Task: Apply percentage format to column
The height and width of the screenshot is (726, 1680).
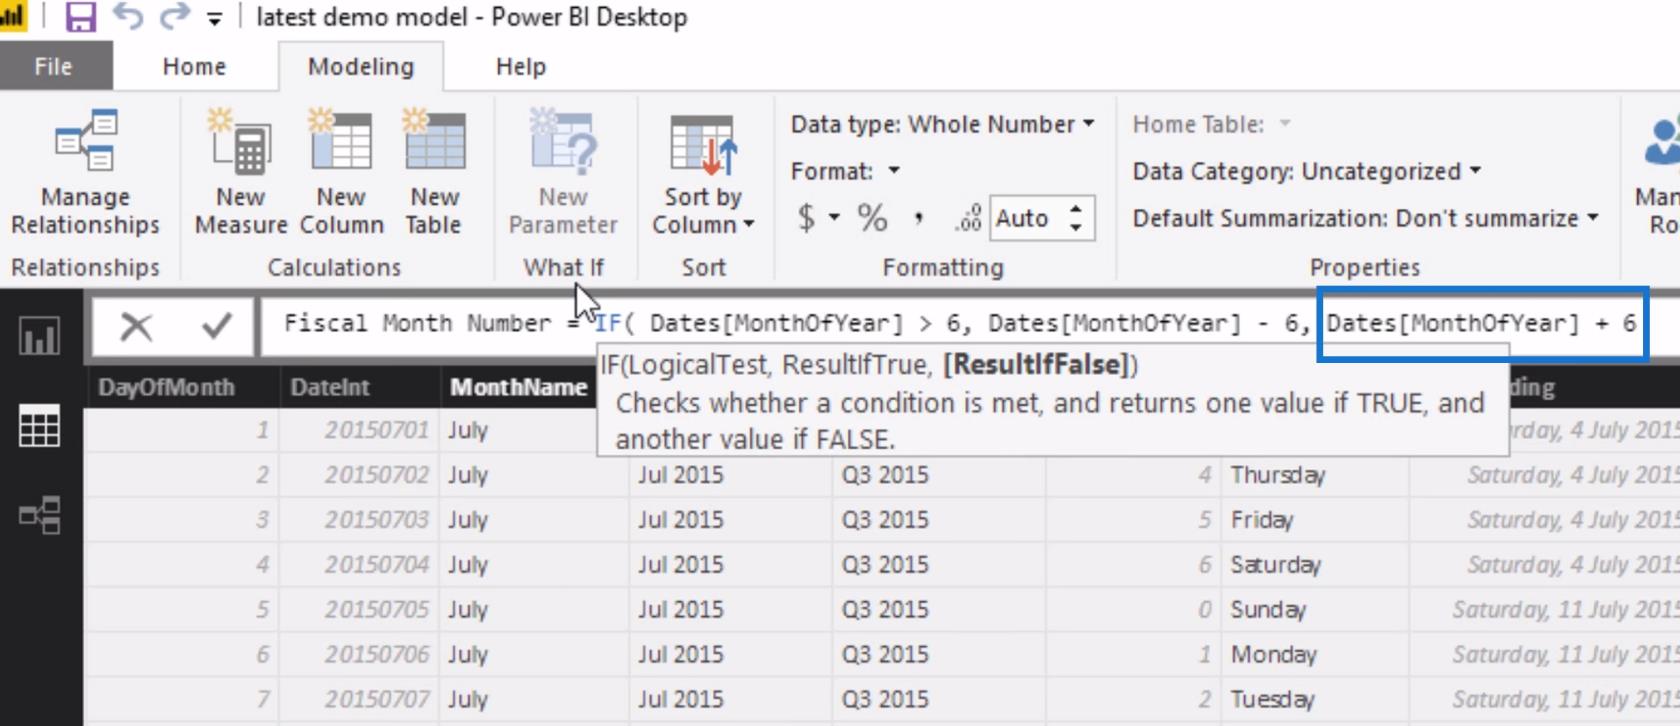Action: (872, 218)
